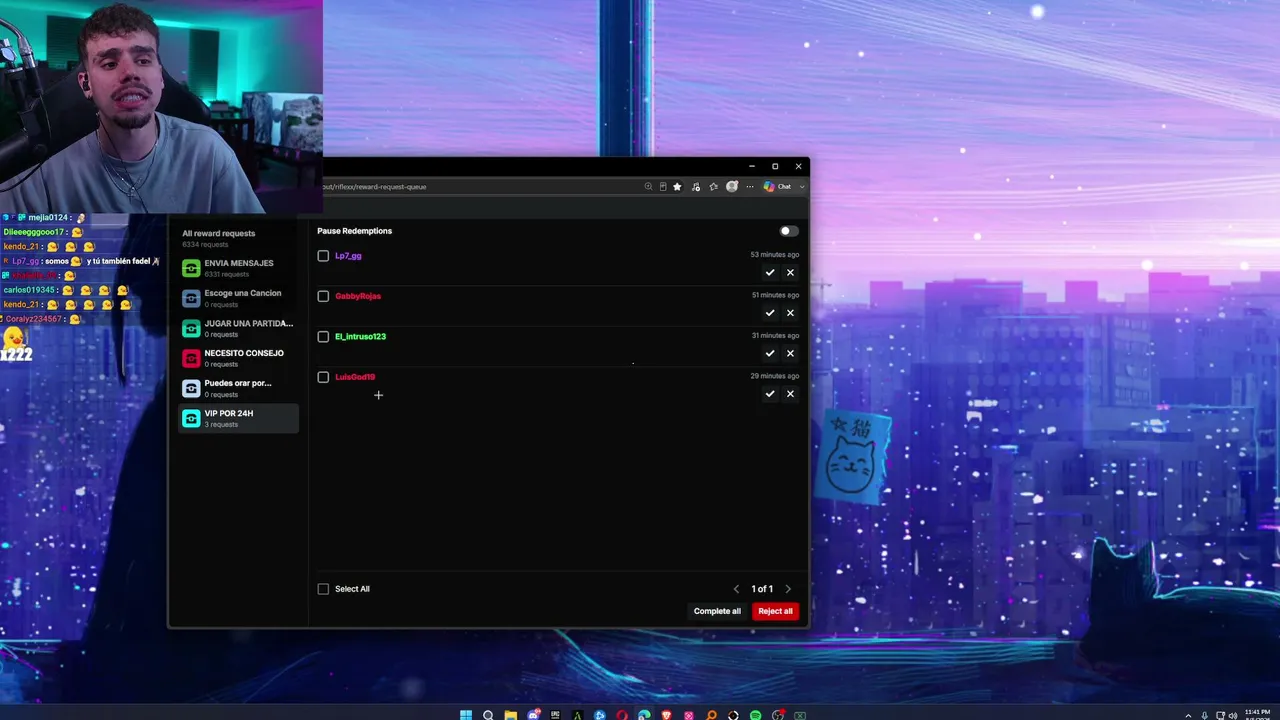Select VIP POR 24H reward queue

coord(238,418)
